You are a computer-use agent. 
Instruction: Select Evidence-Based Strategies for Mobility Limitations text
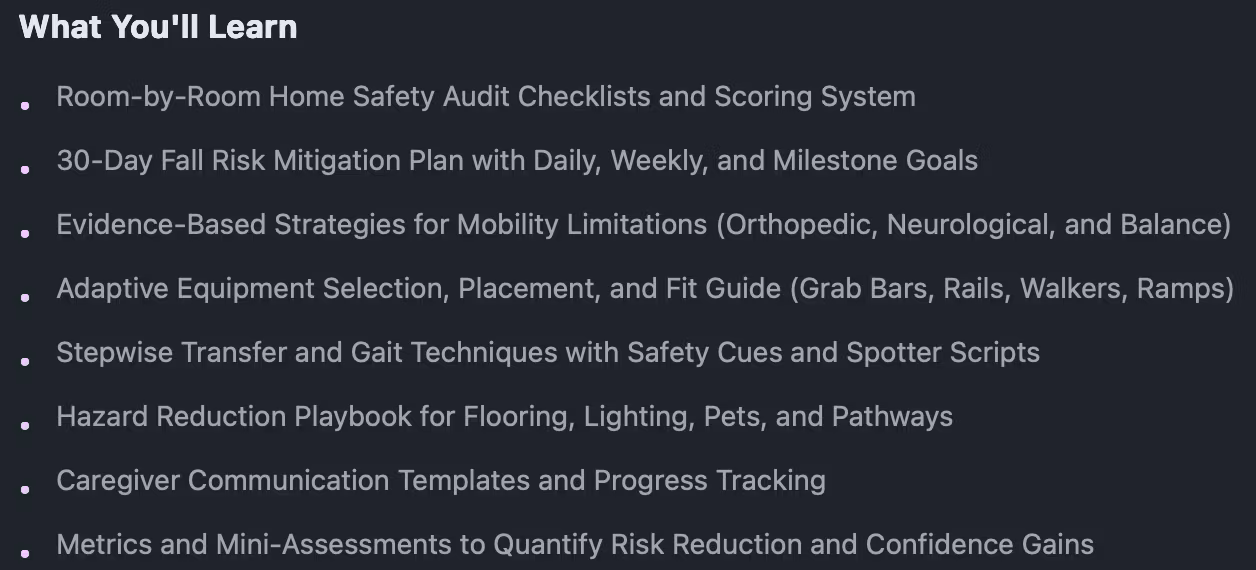pos(644,225)
